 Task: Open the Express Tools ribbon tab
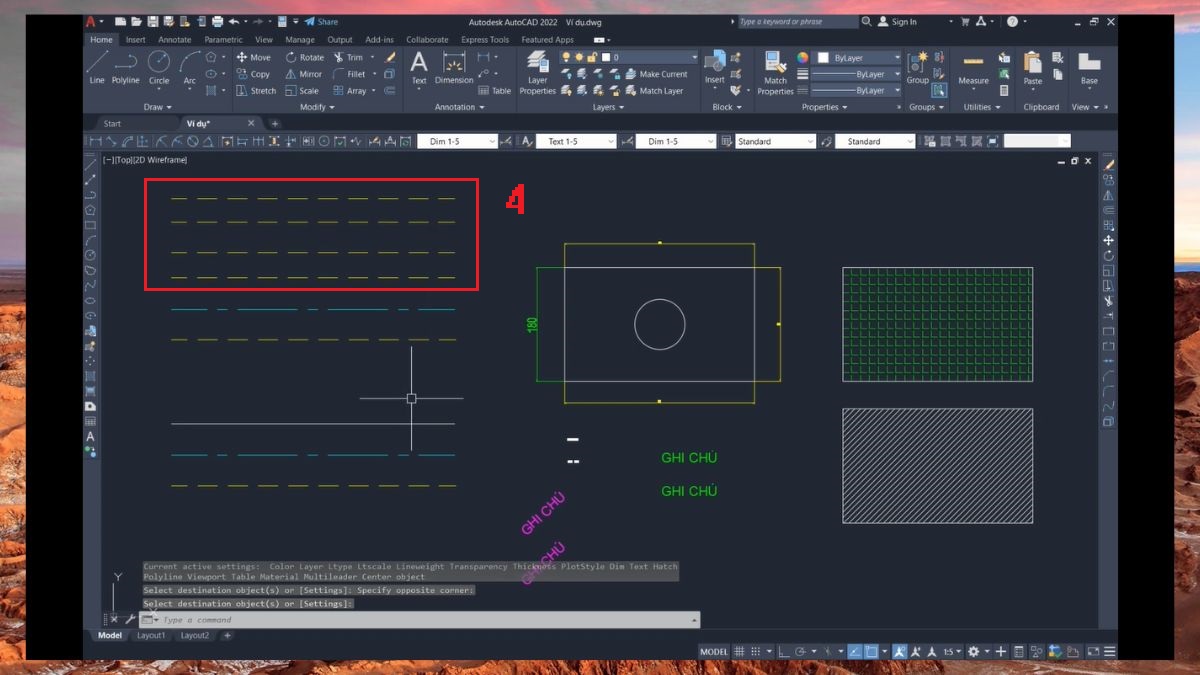click(485, 40)
